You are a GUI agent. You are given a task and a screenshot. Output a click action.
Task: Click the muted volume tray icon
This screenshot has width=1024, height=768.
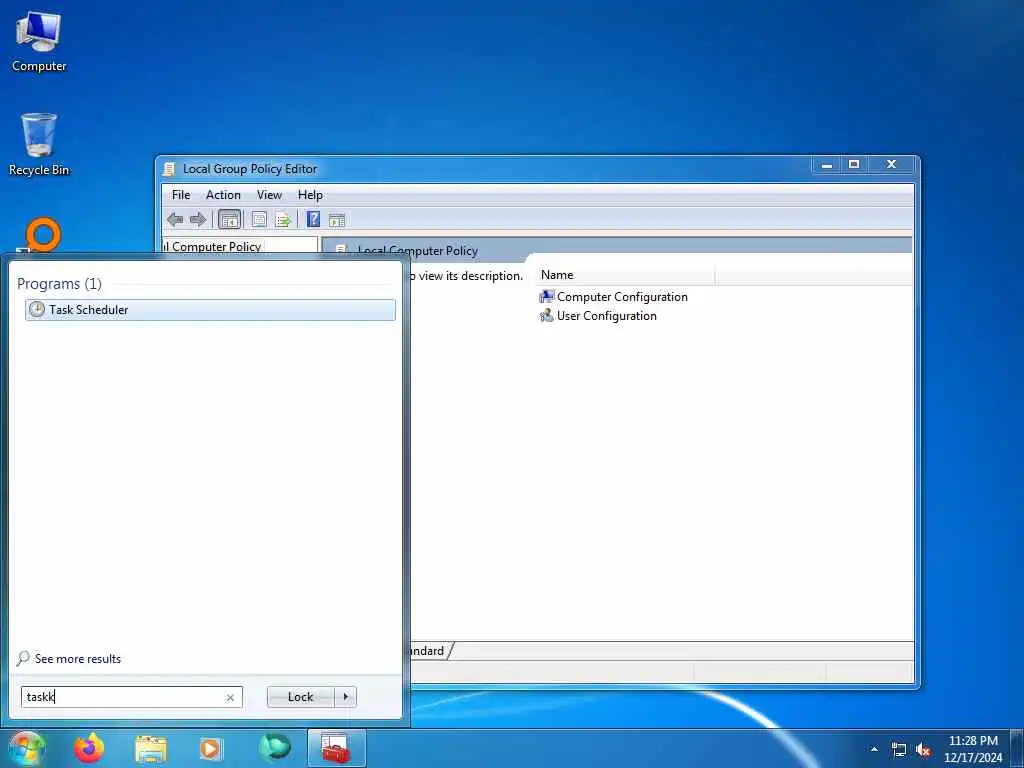(x=923, y=750)
